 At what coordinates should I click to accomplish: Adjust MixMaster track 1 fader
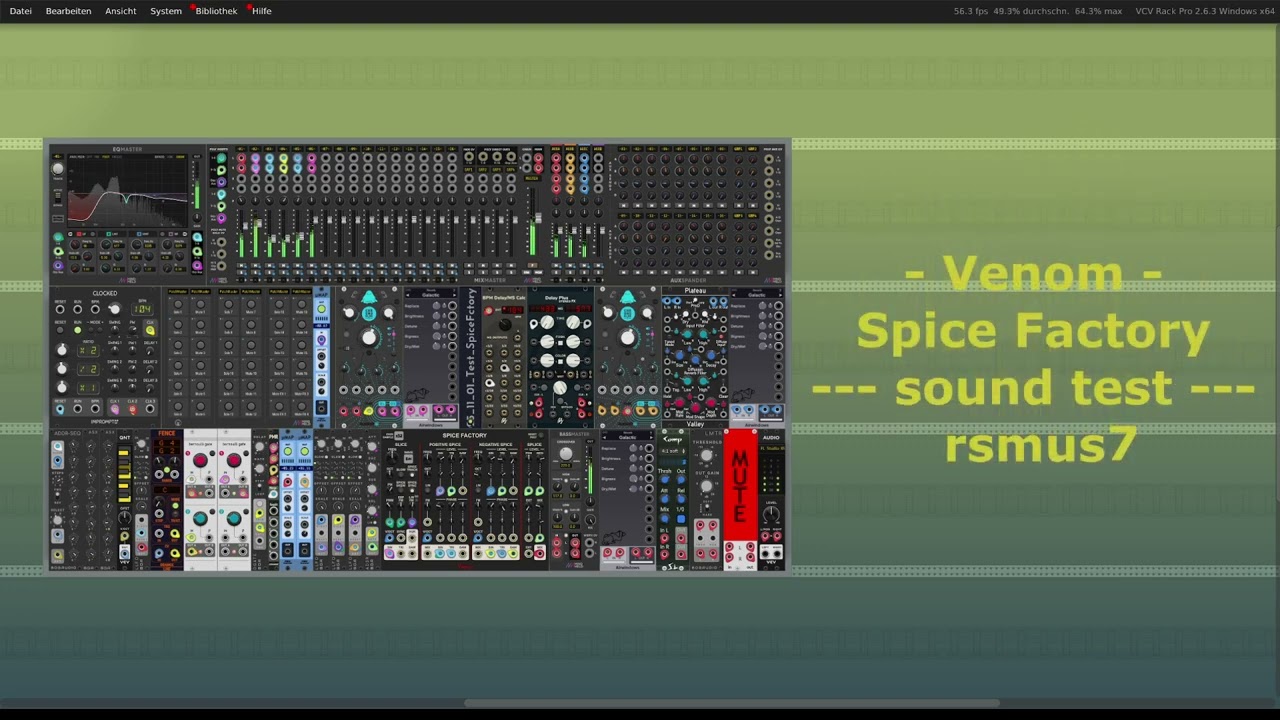(x=245, y=225)
